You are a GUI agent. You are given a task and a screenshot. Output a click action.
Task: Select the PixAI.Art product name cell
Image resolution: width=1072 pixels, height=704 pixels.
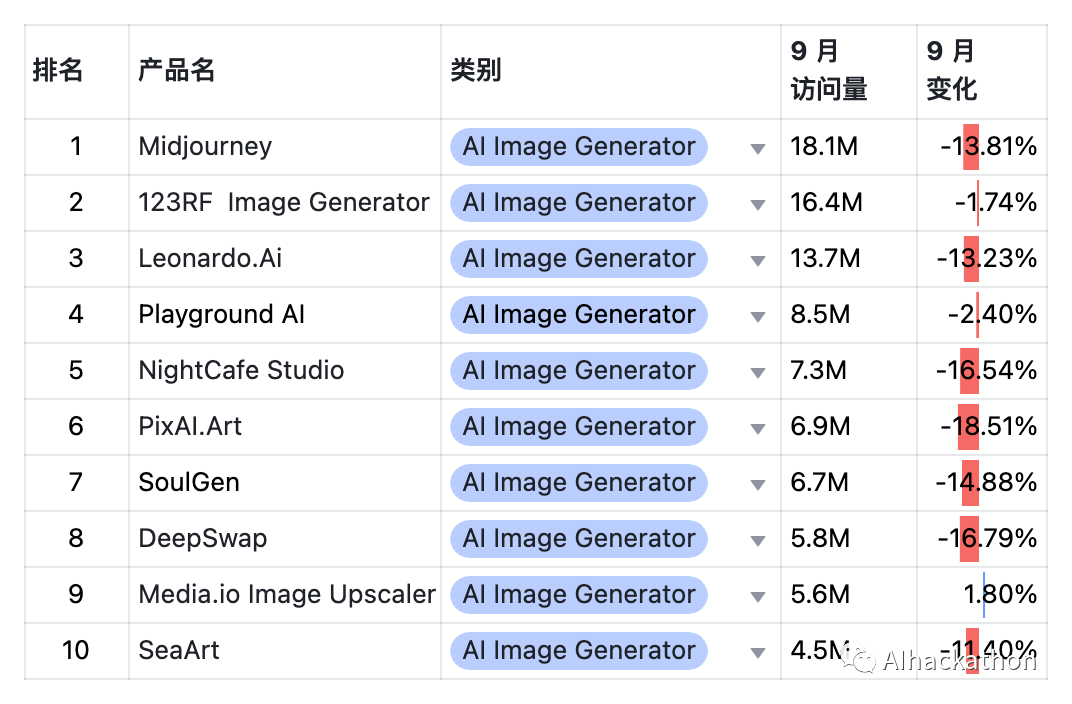pyautogui.click(x=284, y=427)
